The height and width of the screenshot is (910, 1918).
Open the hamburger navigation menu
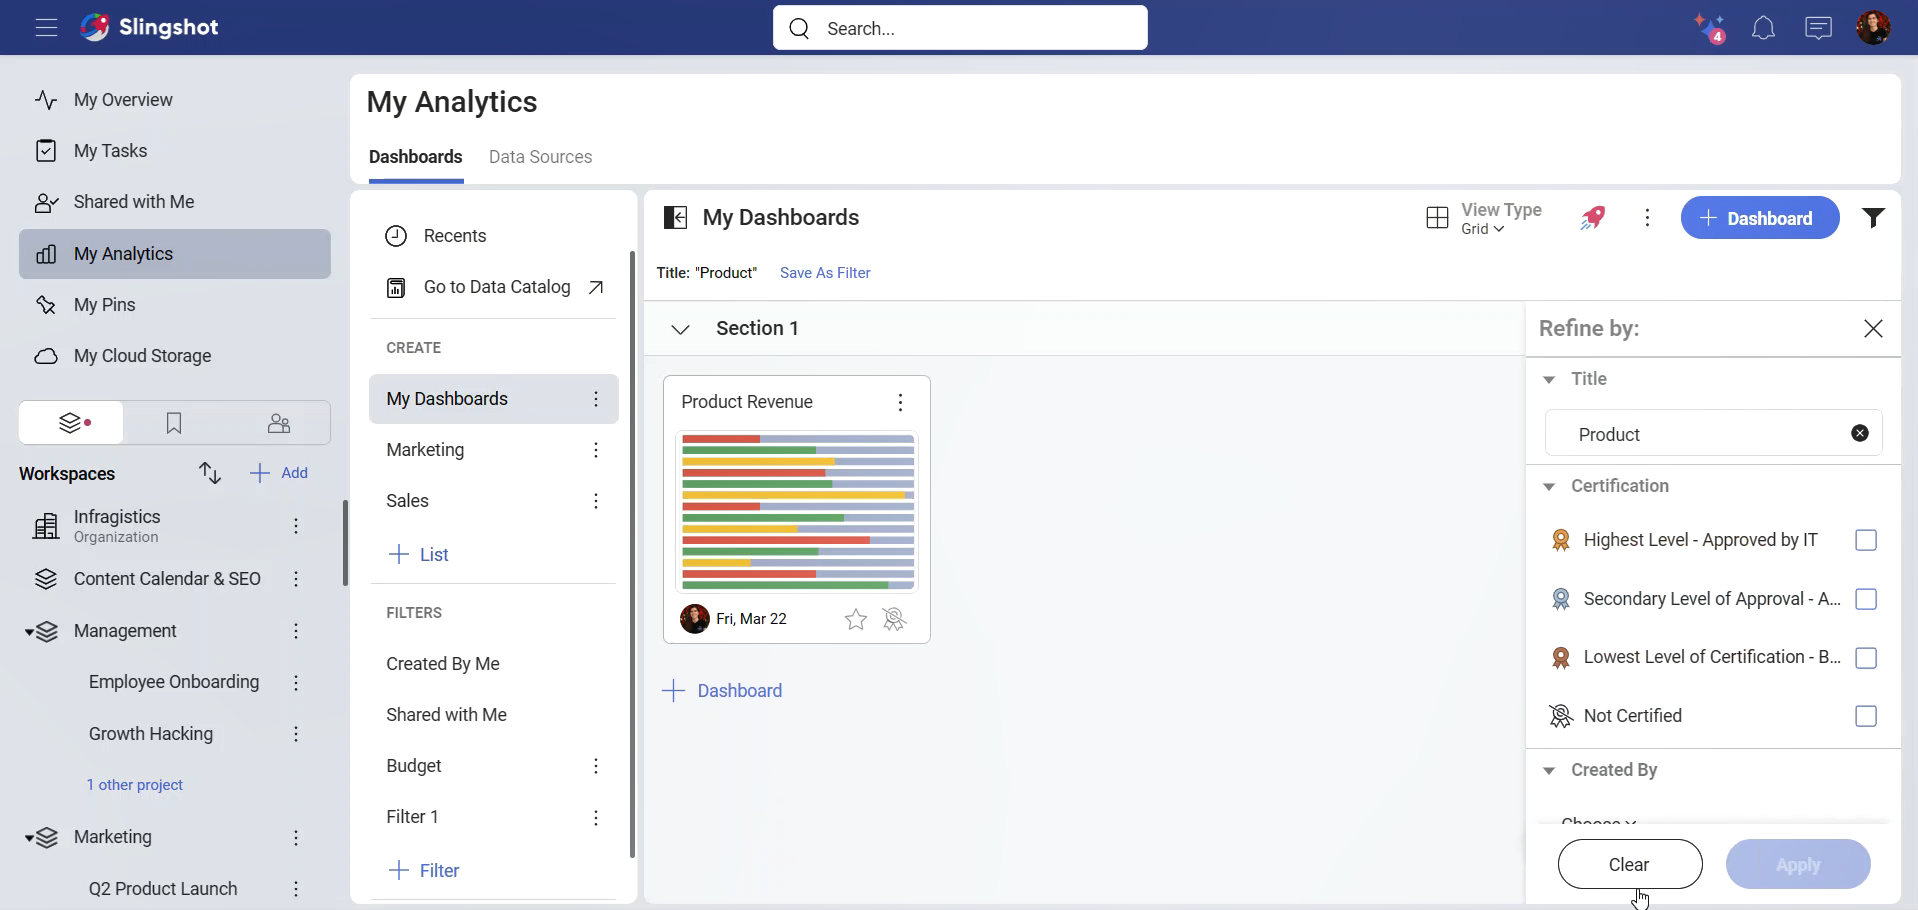point(46,28)
